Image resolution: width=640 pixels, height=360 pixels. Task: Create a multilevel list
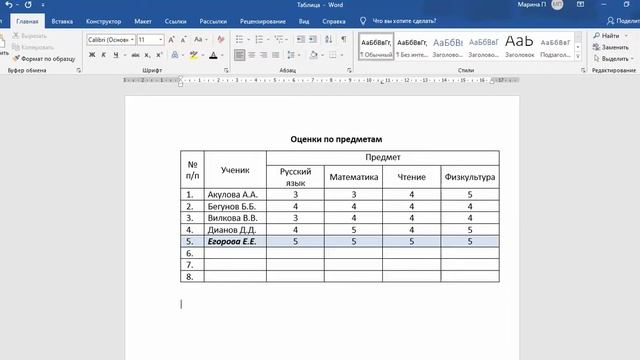pos(279,40)
